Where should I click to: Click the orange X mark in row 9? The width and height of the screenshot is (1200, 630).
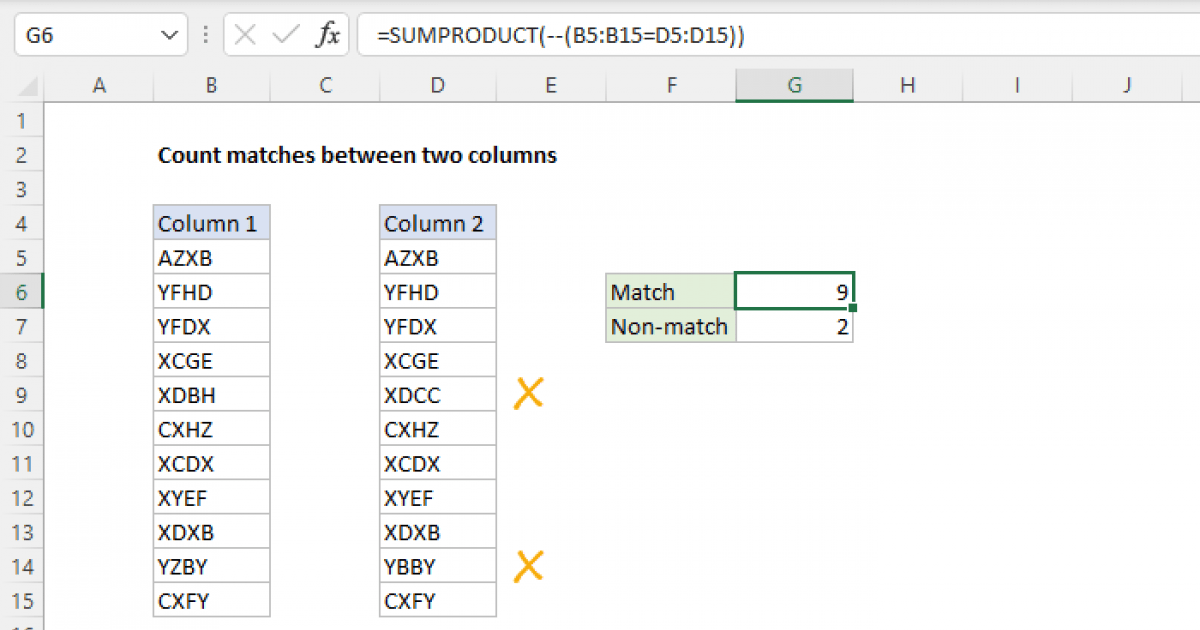coord(528,394)
